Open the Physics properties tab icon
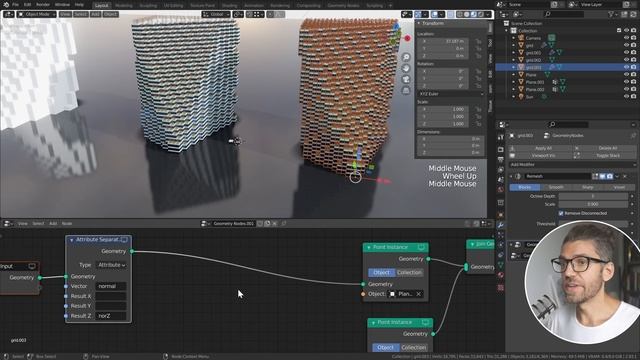This screenshot has height=360, width=640. [501, 245]
